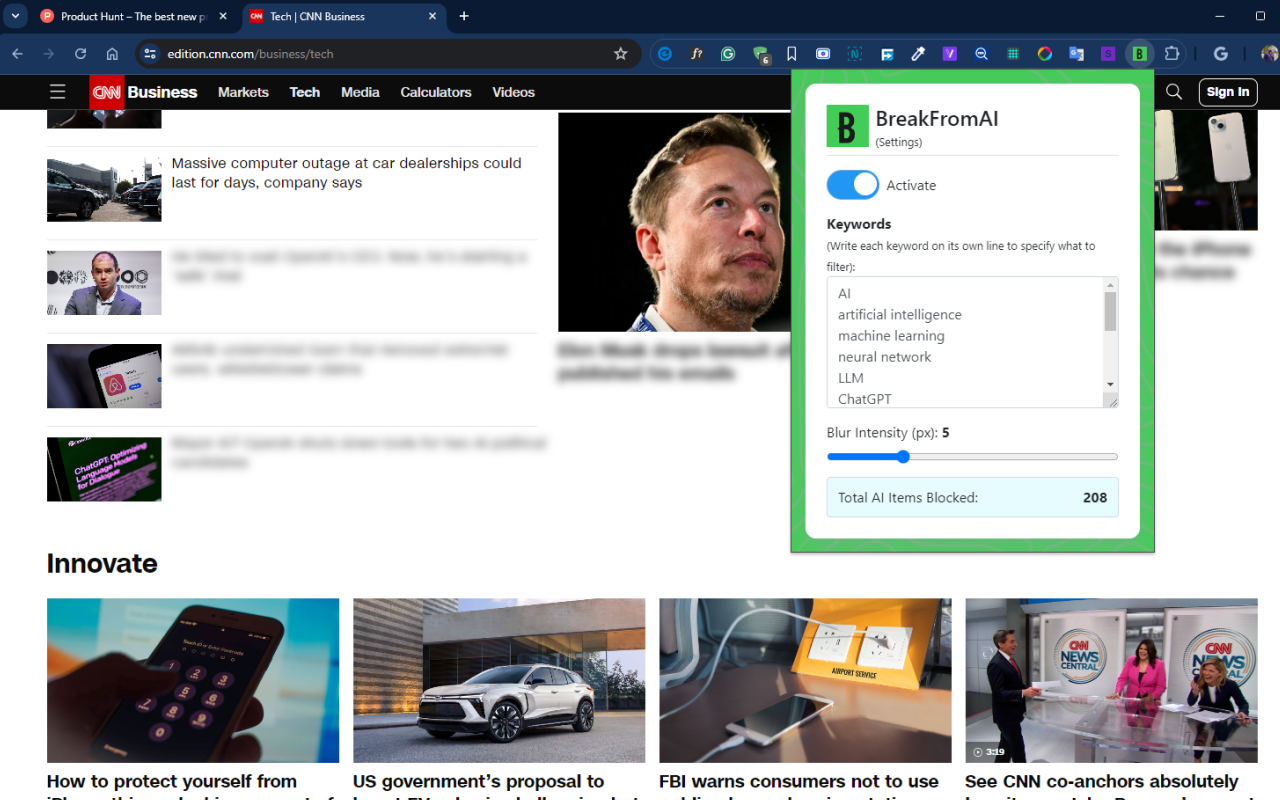Open the Airbnb phone story thumbnail

(x=104, y=376)
